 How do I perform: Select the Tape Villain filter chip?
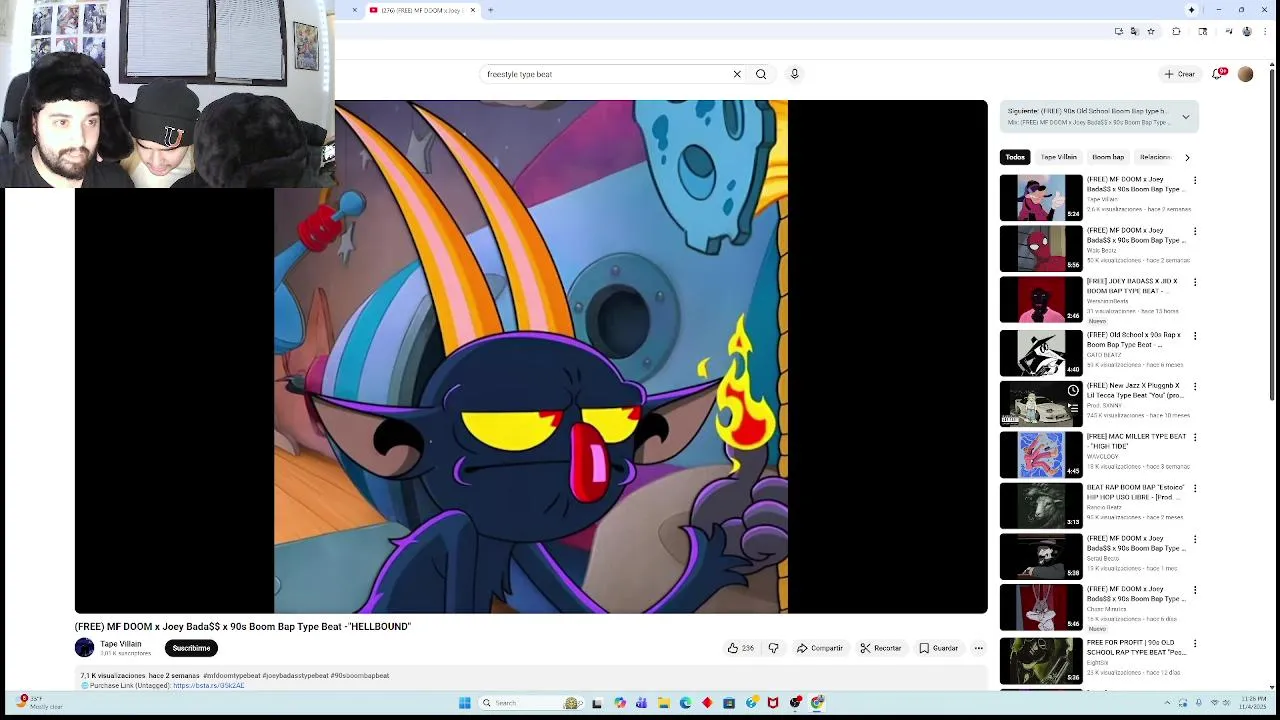point(1058,157)
